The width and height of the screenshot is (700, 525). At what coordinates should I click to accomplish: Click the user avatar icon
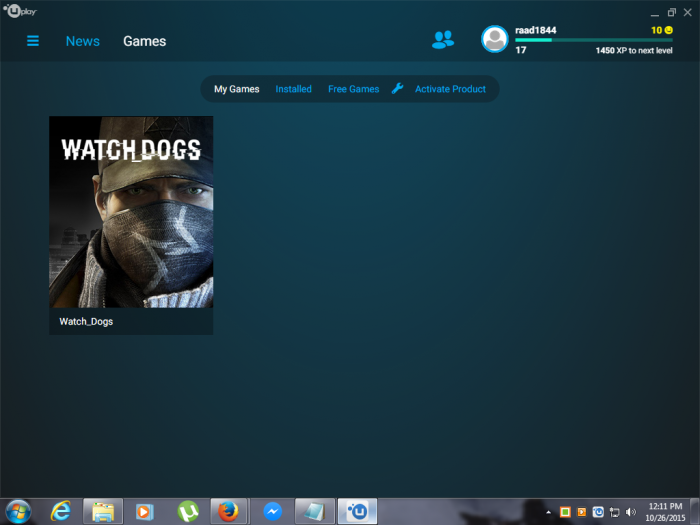click(x=495, y=39)
